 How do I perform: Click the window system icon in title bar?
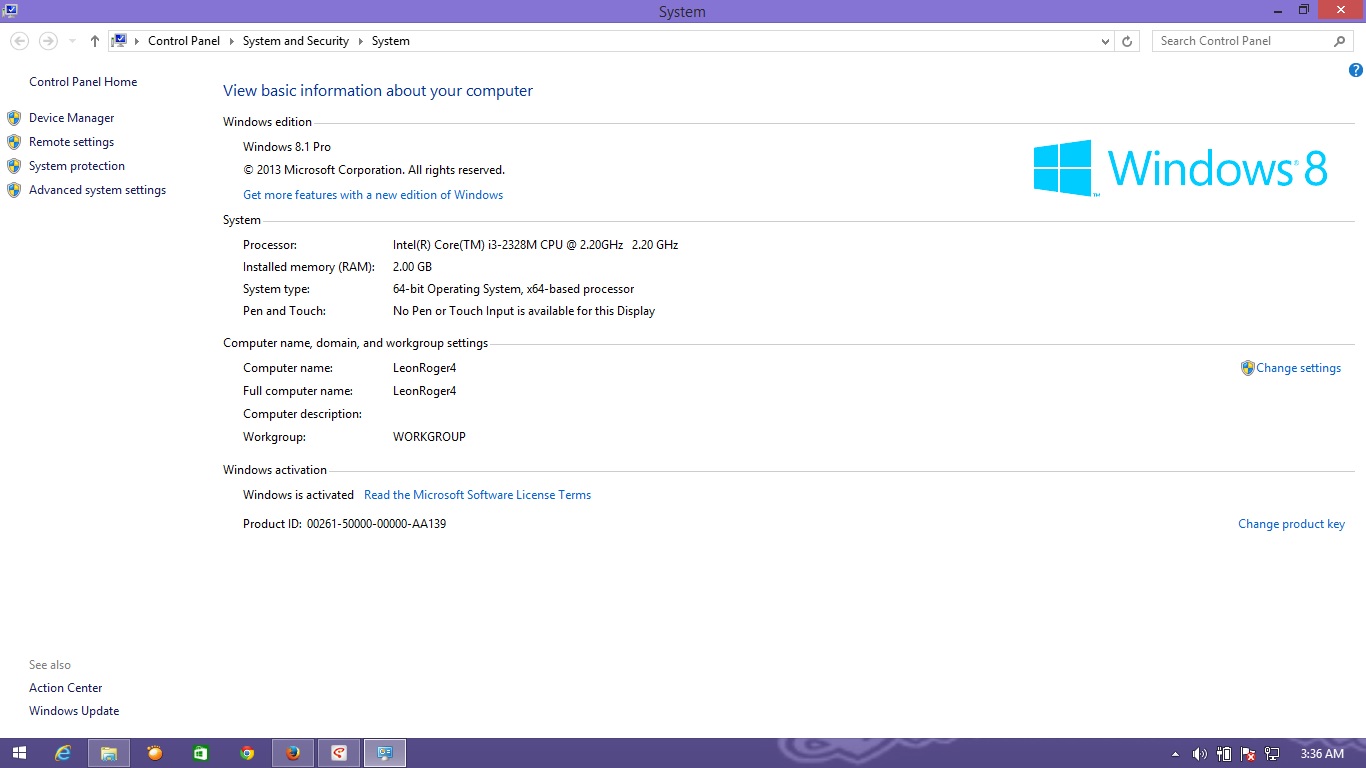coord(9,10)
